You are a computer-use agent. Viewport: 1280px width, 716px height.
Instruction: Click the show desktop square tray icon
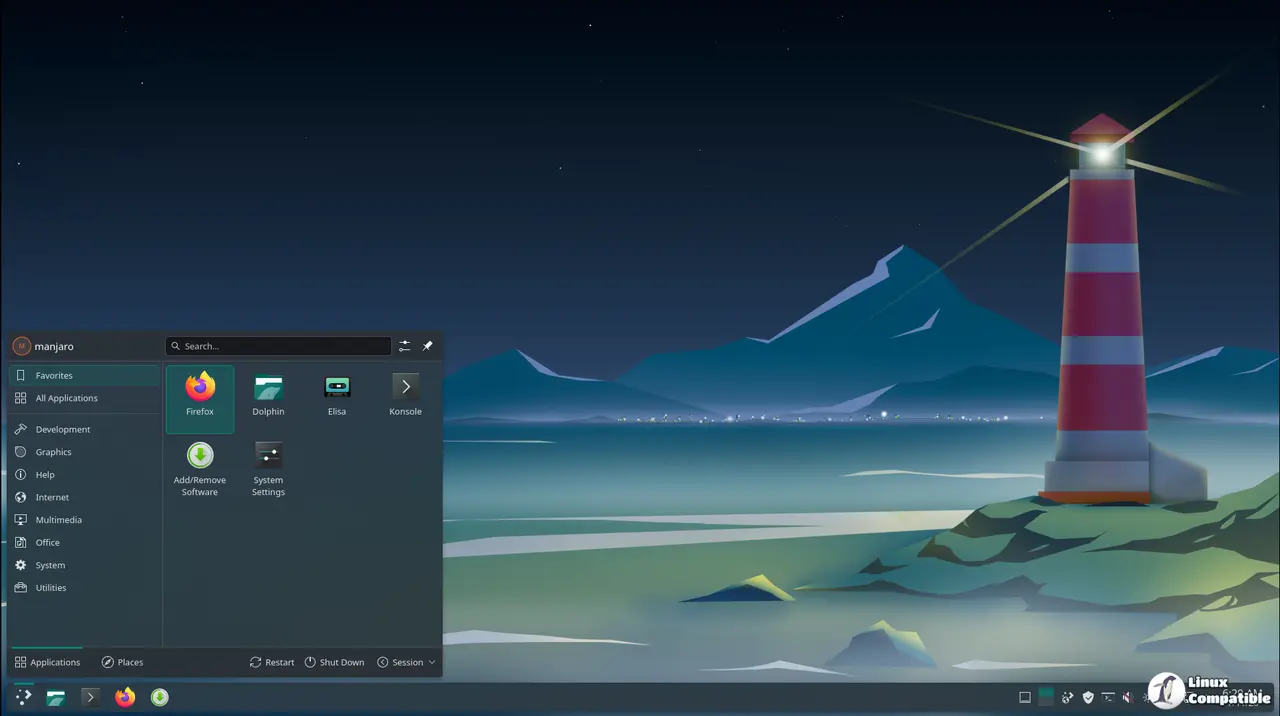coord(1025,697)
